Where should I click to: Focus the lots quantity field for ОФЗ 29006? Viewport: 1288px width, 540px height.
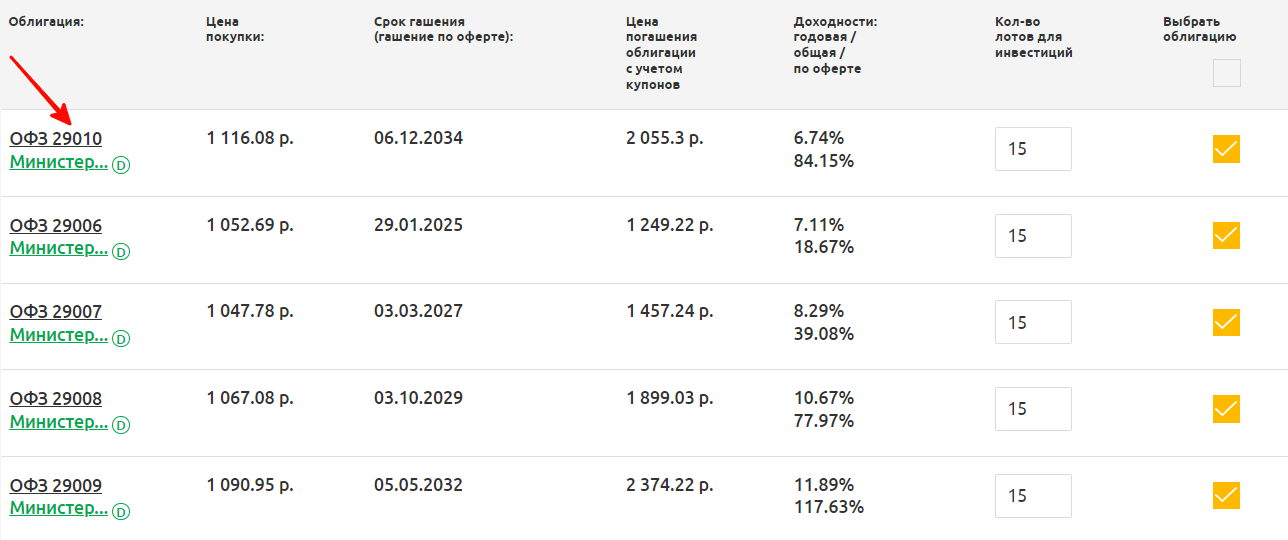coord(1033,236)
